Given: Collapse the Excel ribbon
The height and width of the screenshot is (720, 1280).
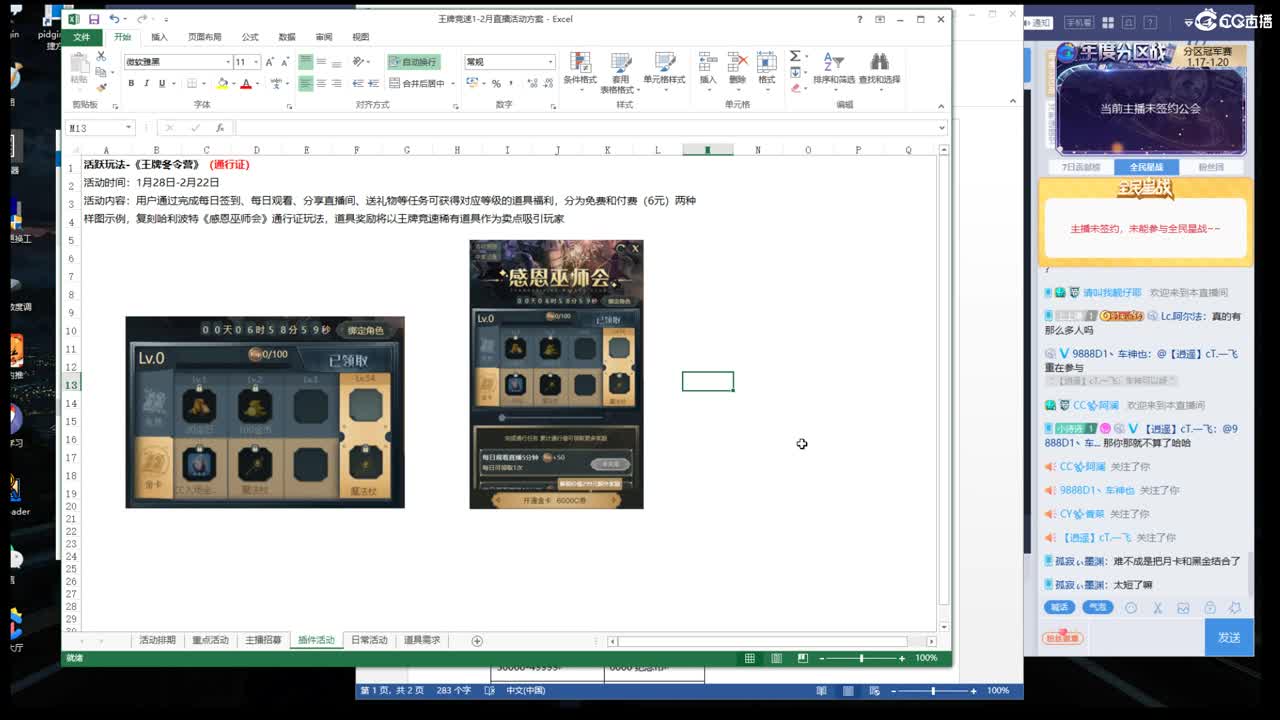Looking at the screenshot, I should coord(941,105).
